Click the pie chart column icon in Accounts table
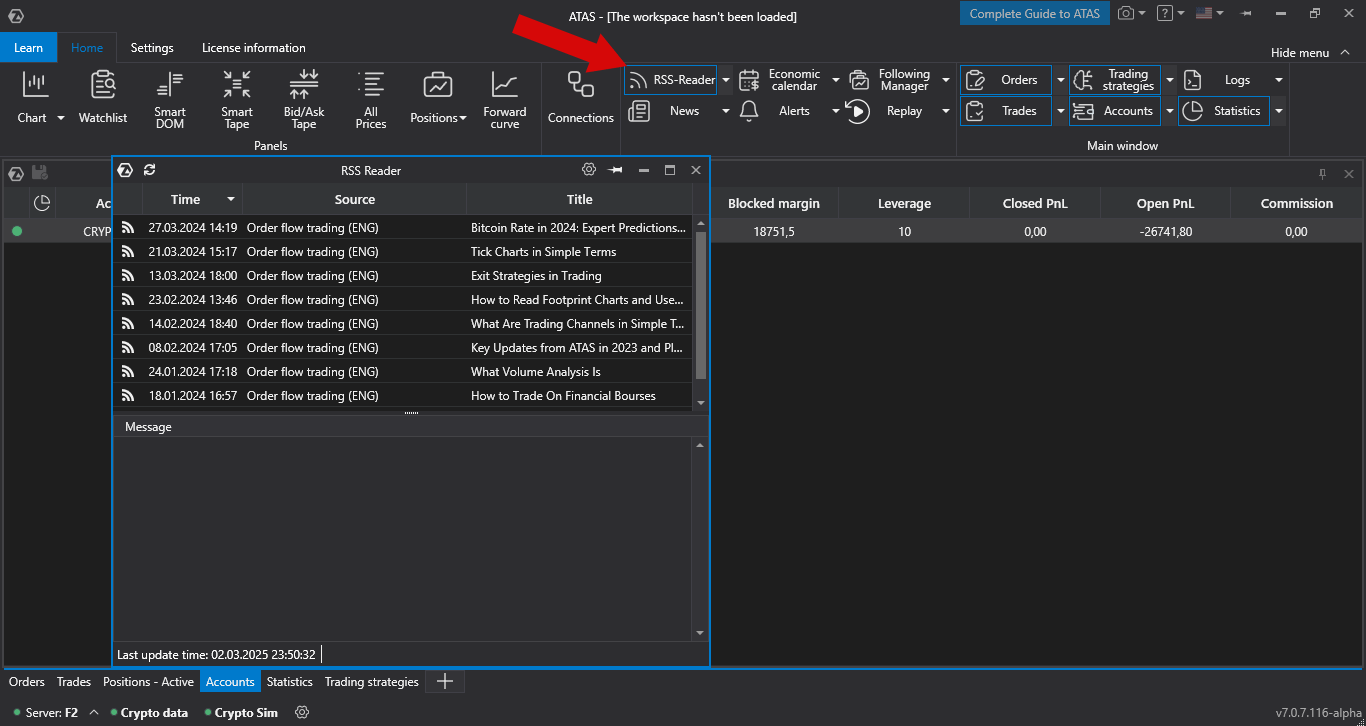This screenshot has width=1366, height=726. pos(42,203)
